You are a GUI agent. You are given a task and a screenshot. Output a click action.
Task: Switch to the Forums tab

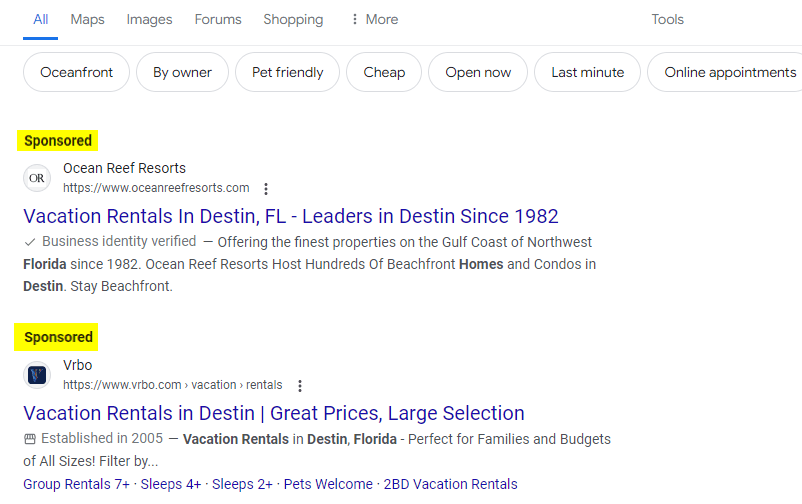pos(218,19)
